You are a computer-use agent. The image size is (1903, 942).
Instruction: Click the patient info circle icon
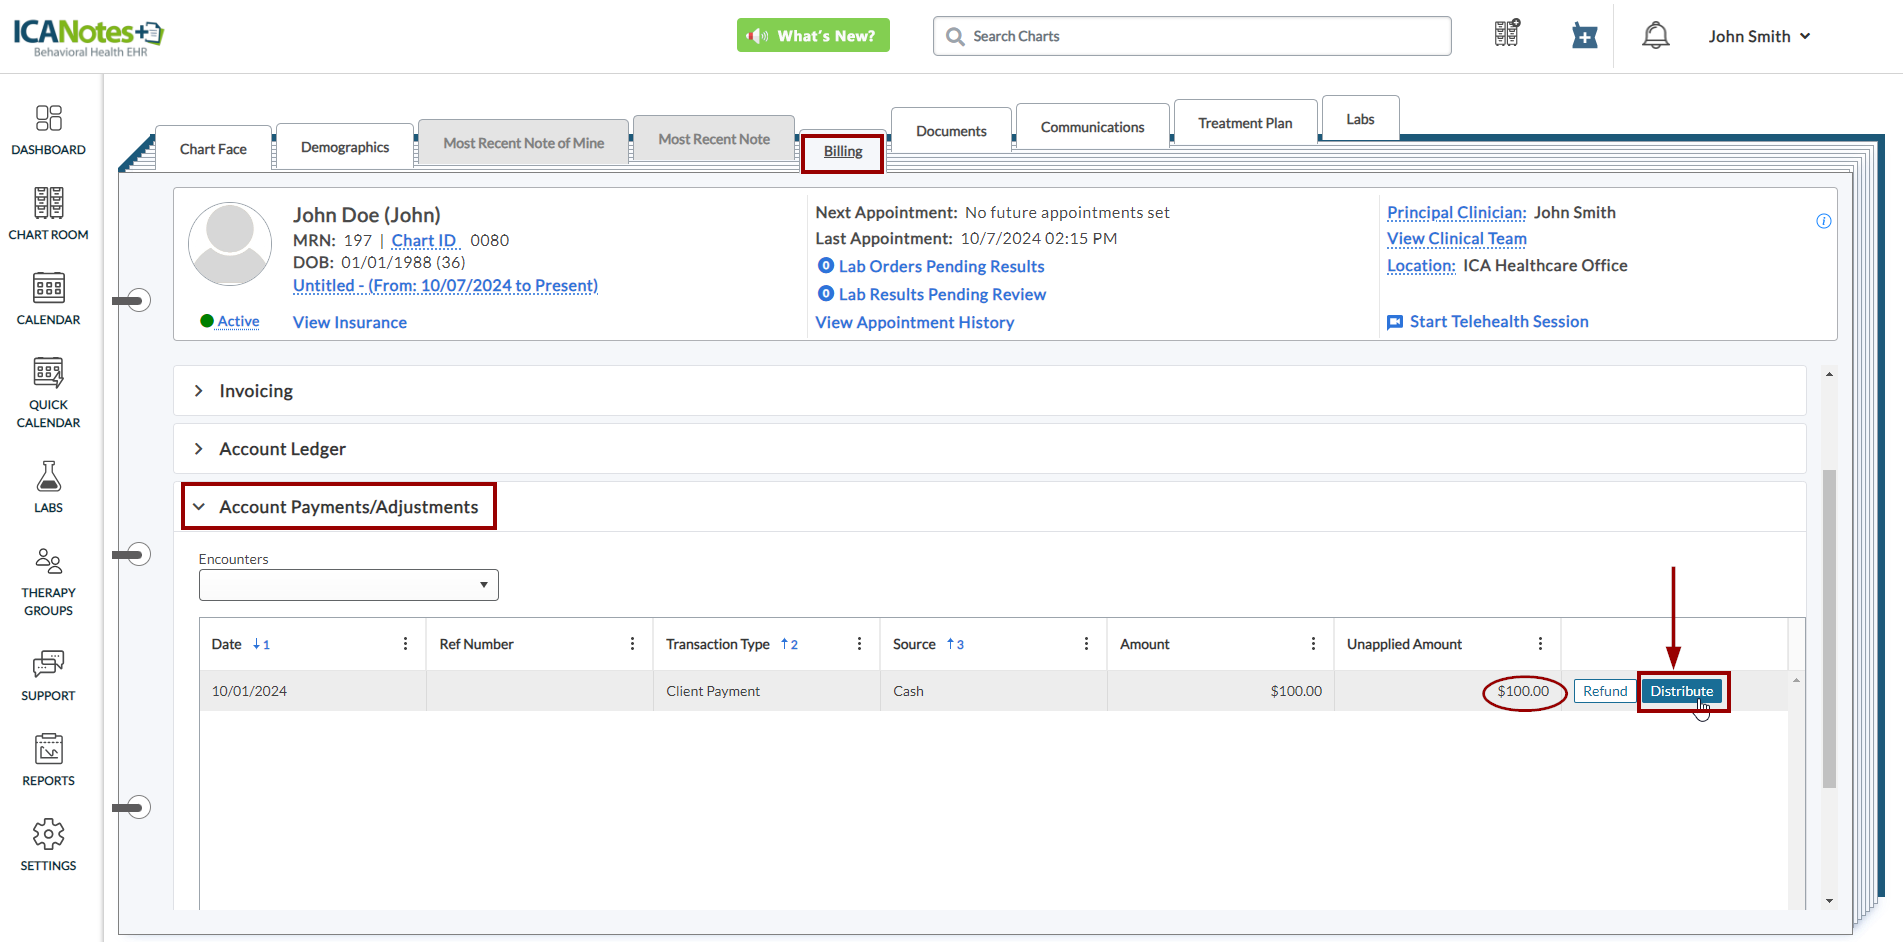coord(1823,221)
